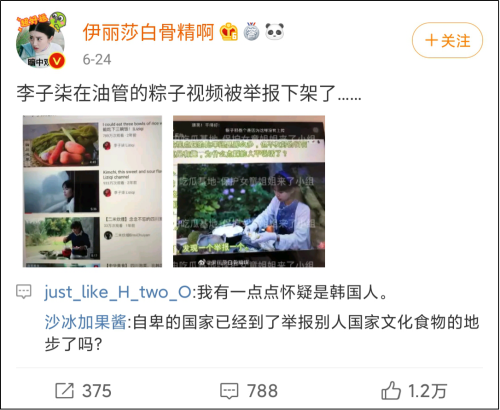Like the post with the thumbs-up icon
Viewport: 500px width, 410px height.
[x=391, y=390]
